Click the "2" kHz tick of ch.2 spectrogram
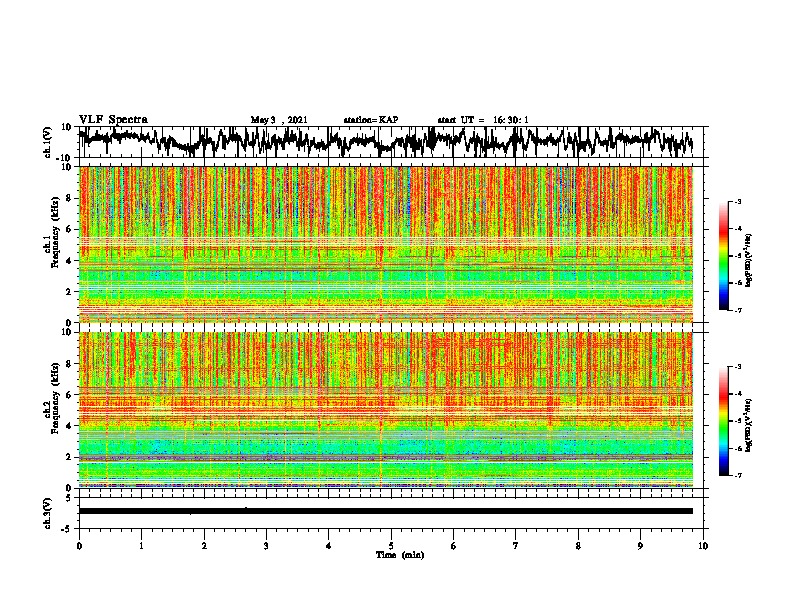The width and height of the screenshot is (792, 612). pyautogui.click(x=70, y=457)
